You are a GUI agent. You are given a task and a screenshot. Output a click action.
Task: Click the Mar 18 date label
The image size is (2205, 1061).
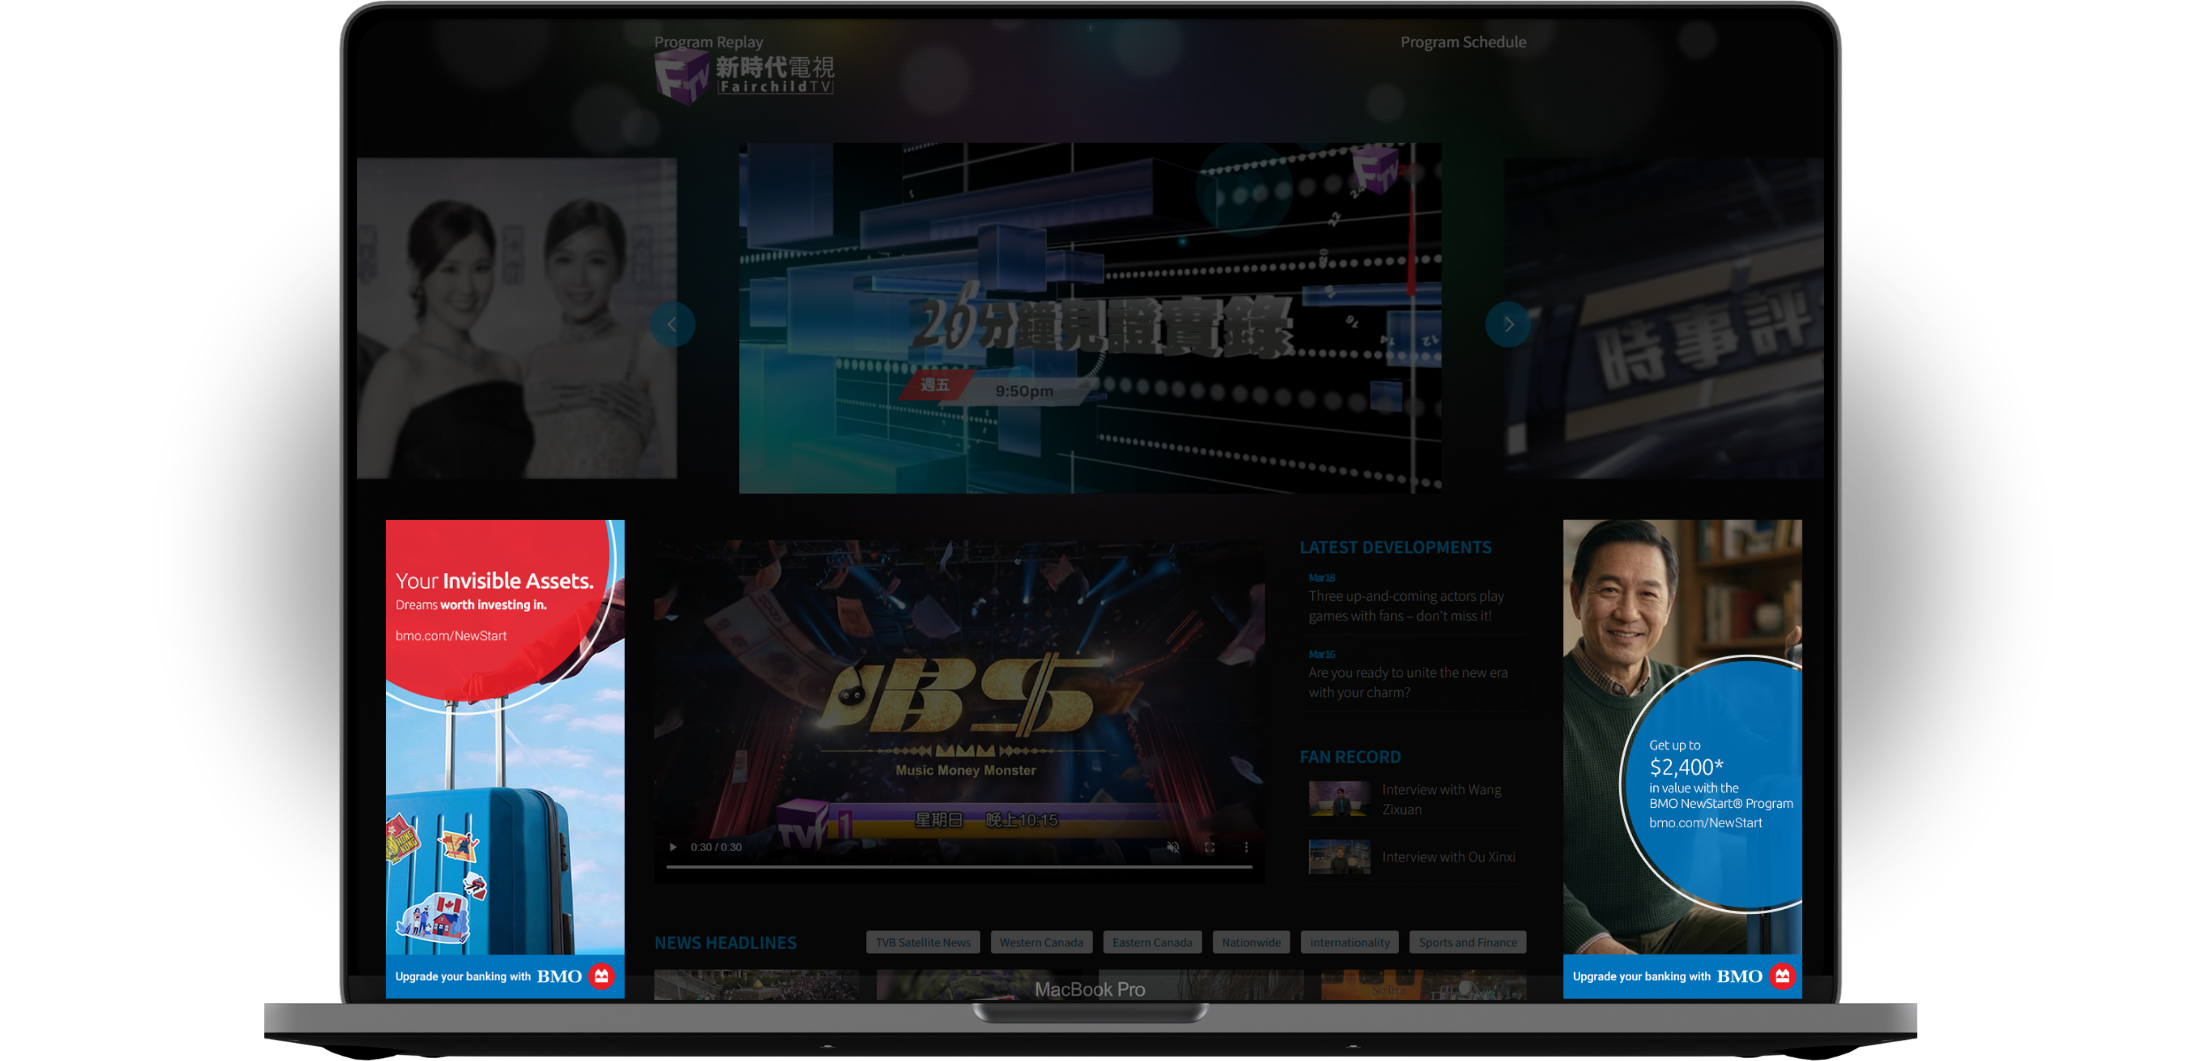(x=1322, y=578)
